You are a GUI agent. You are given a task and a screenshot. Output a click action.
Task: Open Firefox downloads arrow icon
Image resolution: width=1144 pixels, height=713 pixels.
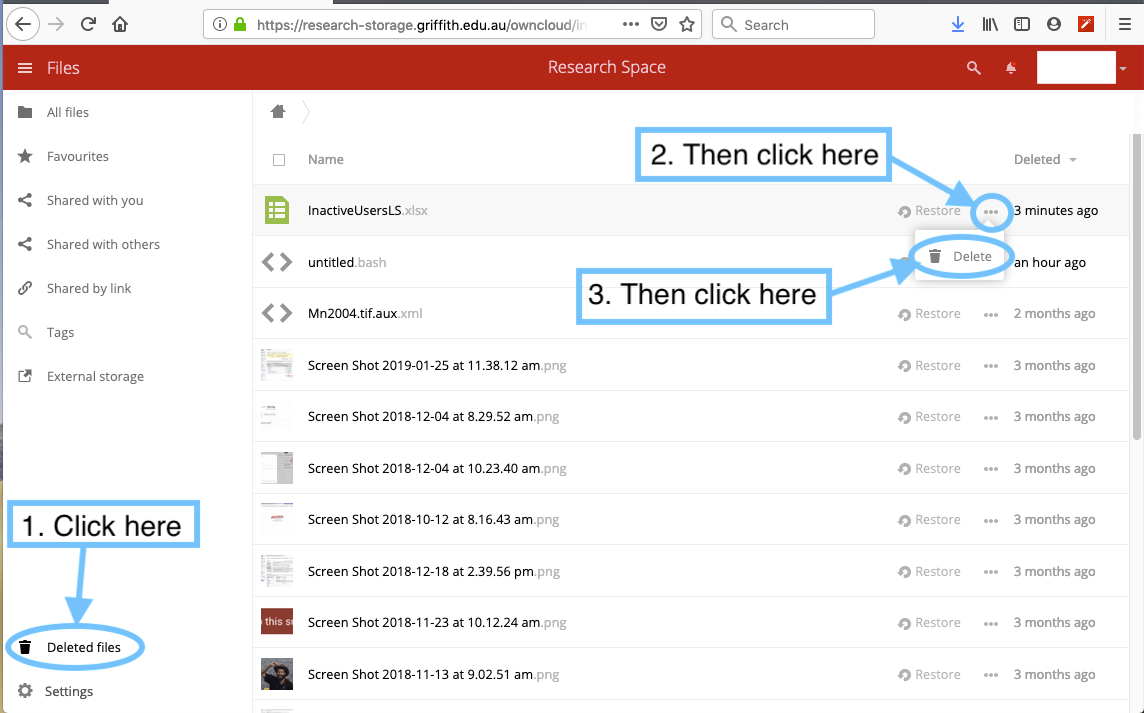click(958, 24)
